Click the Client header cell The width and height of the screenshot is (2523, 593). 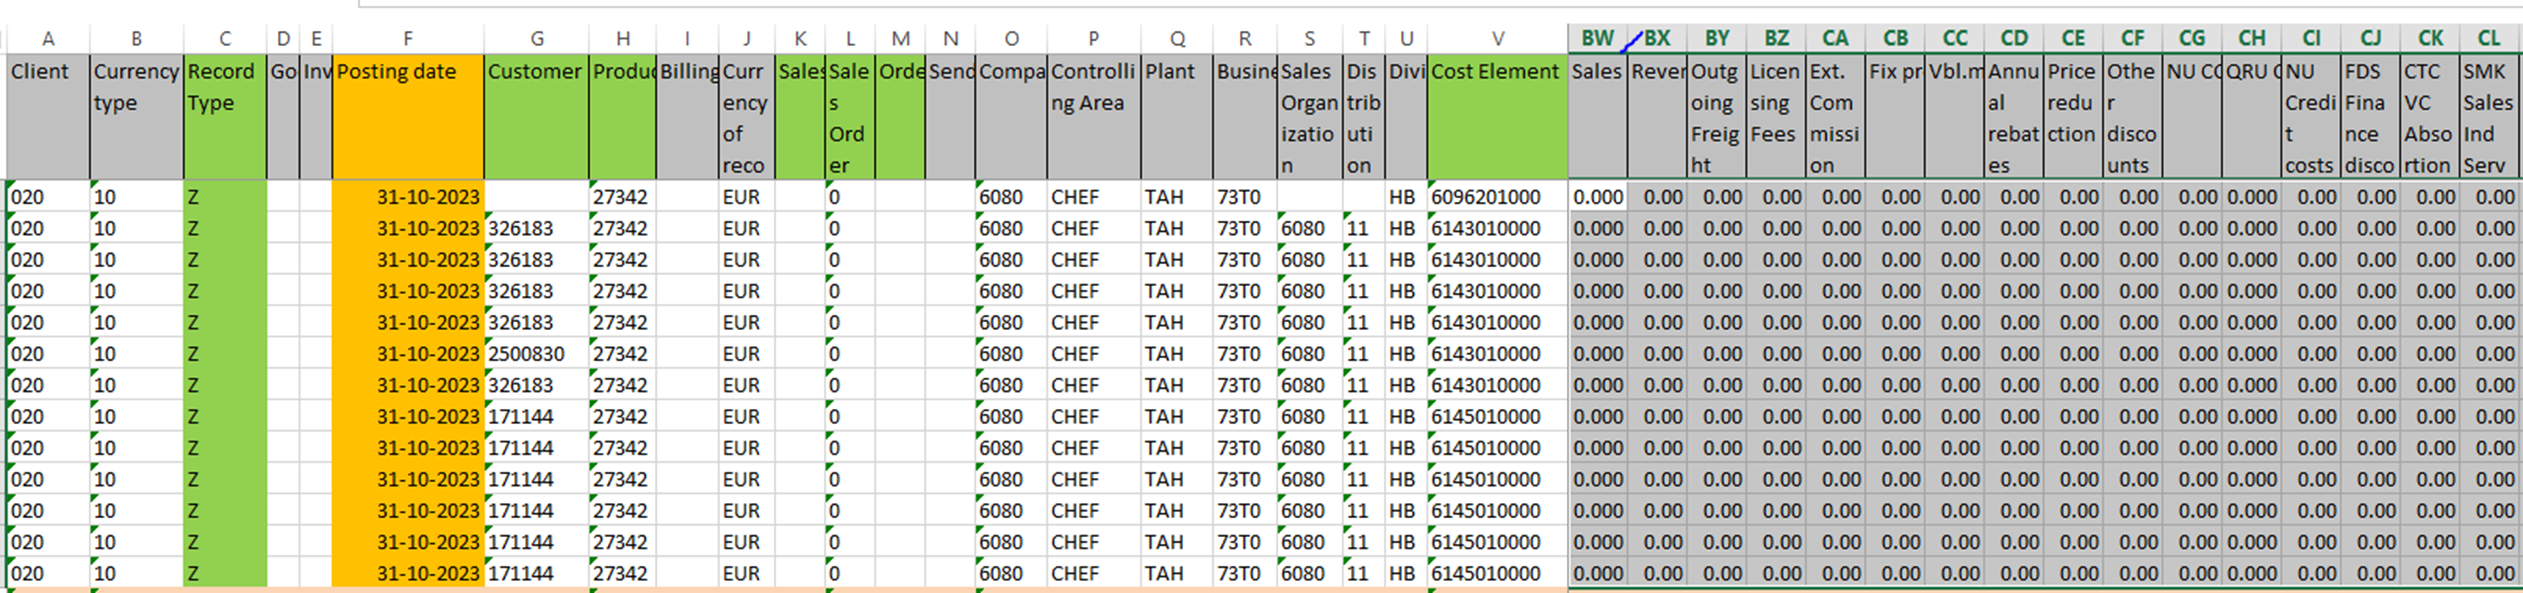coord(47,118)
